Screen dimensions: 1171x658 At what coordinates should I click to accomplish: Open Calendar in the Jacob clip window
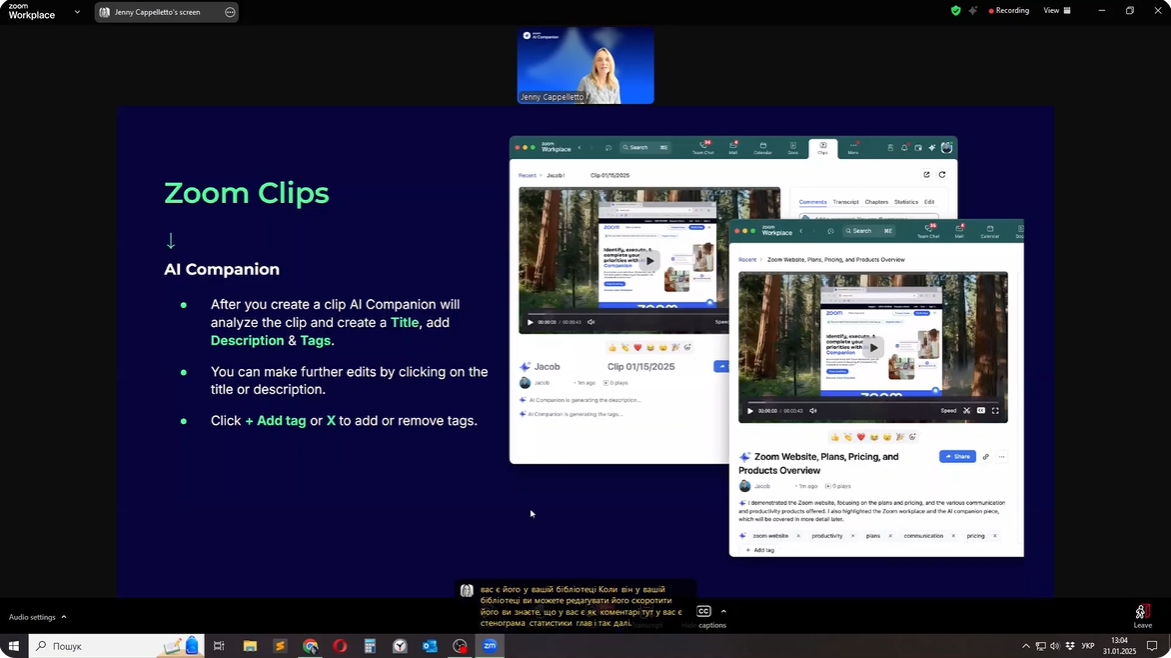point(762,147)
